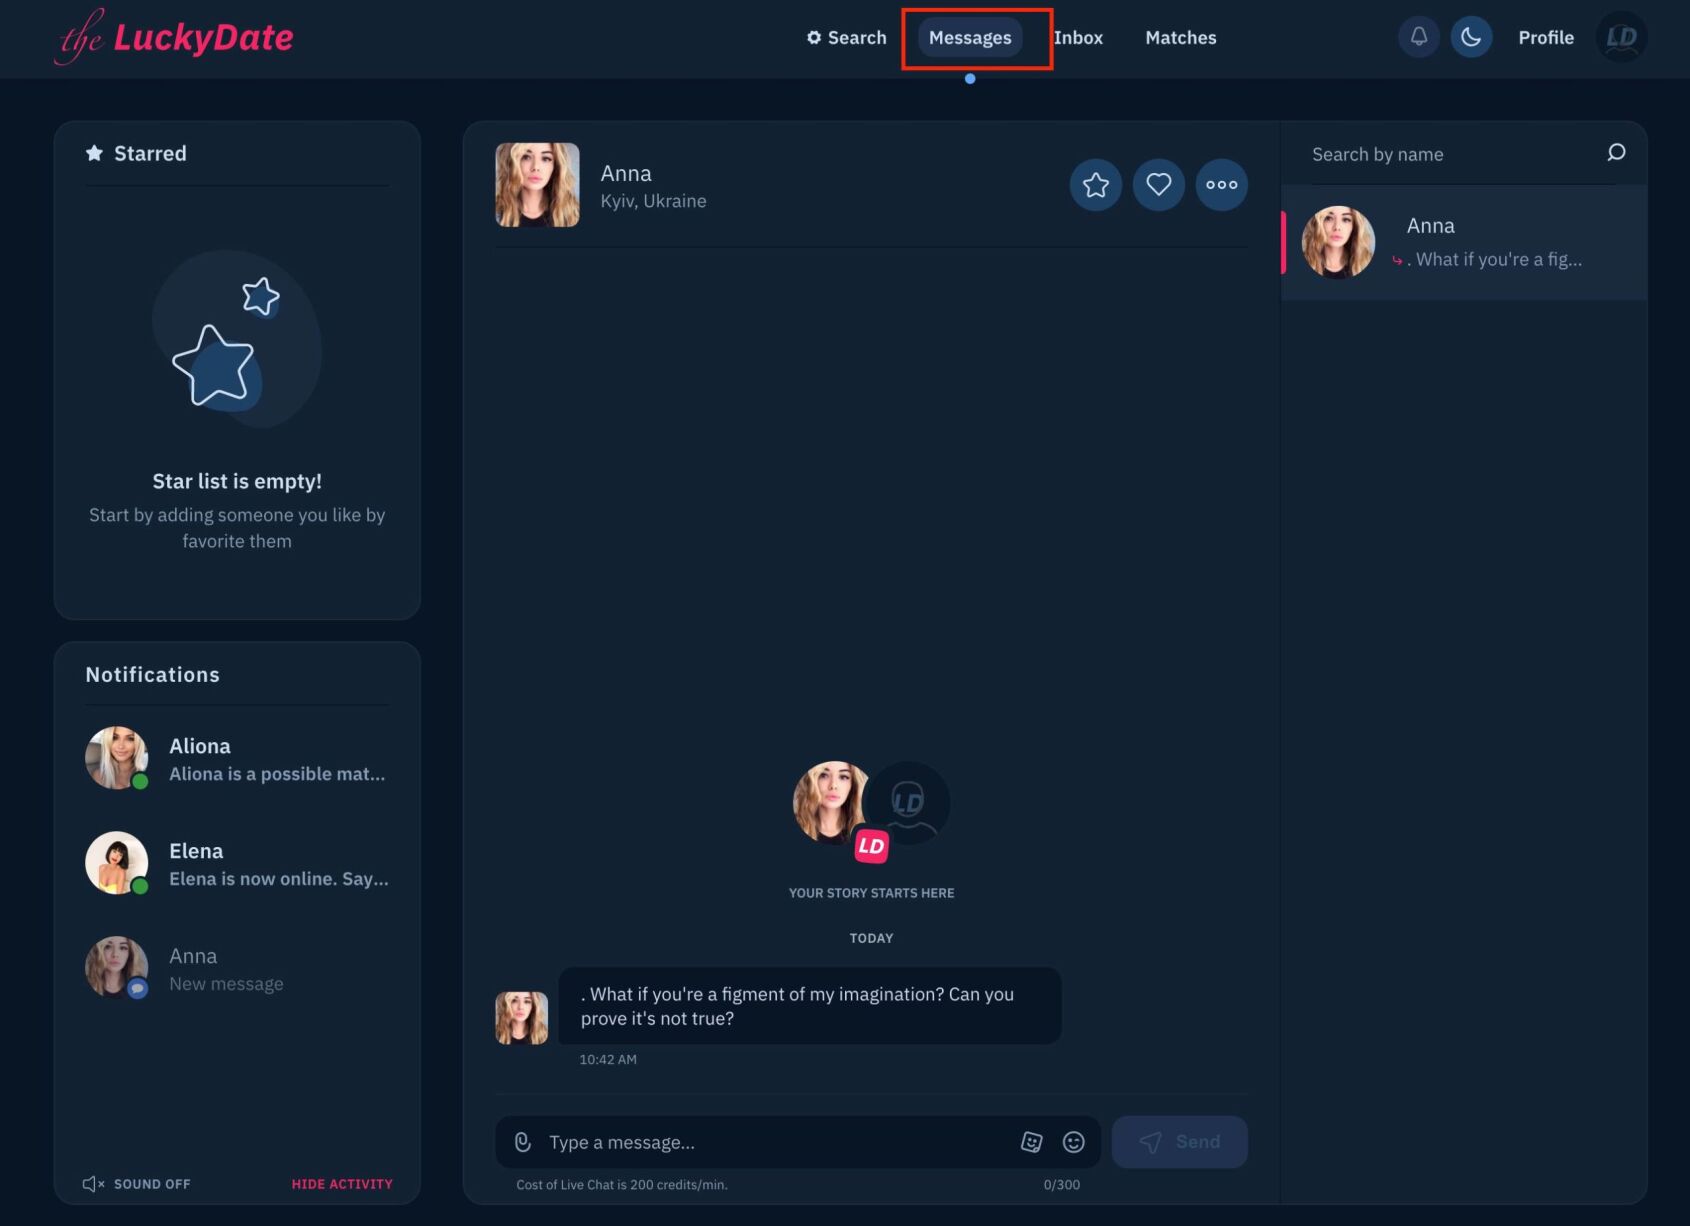This screenshot has height=1226, width=1690.
Task: Open the emoji smiley picker
Action: click(1073, 1142)
